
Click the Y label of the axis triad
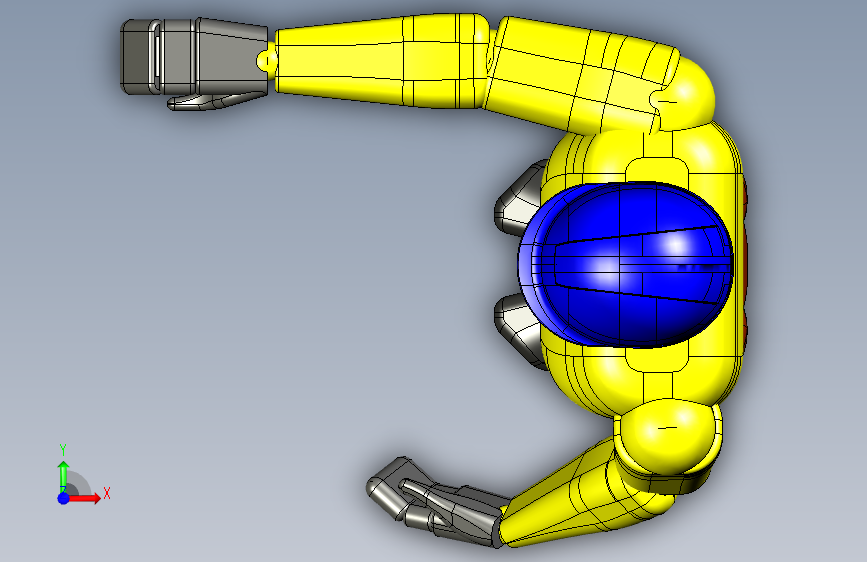click(63, 449)
